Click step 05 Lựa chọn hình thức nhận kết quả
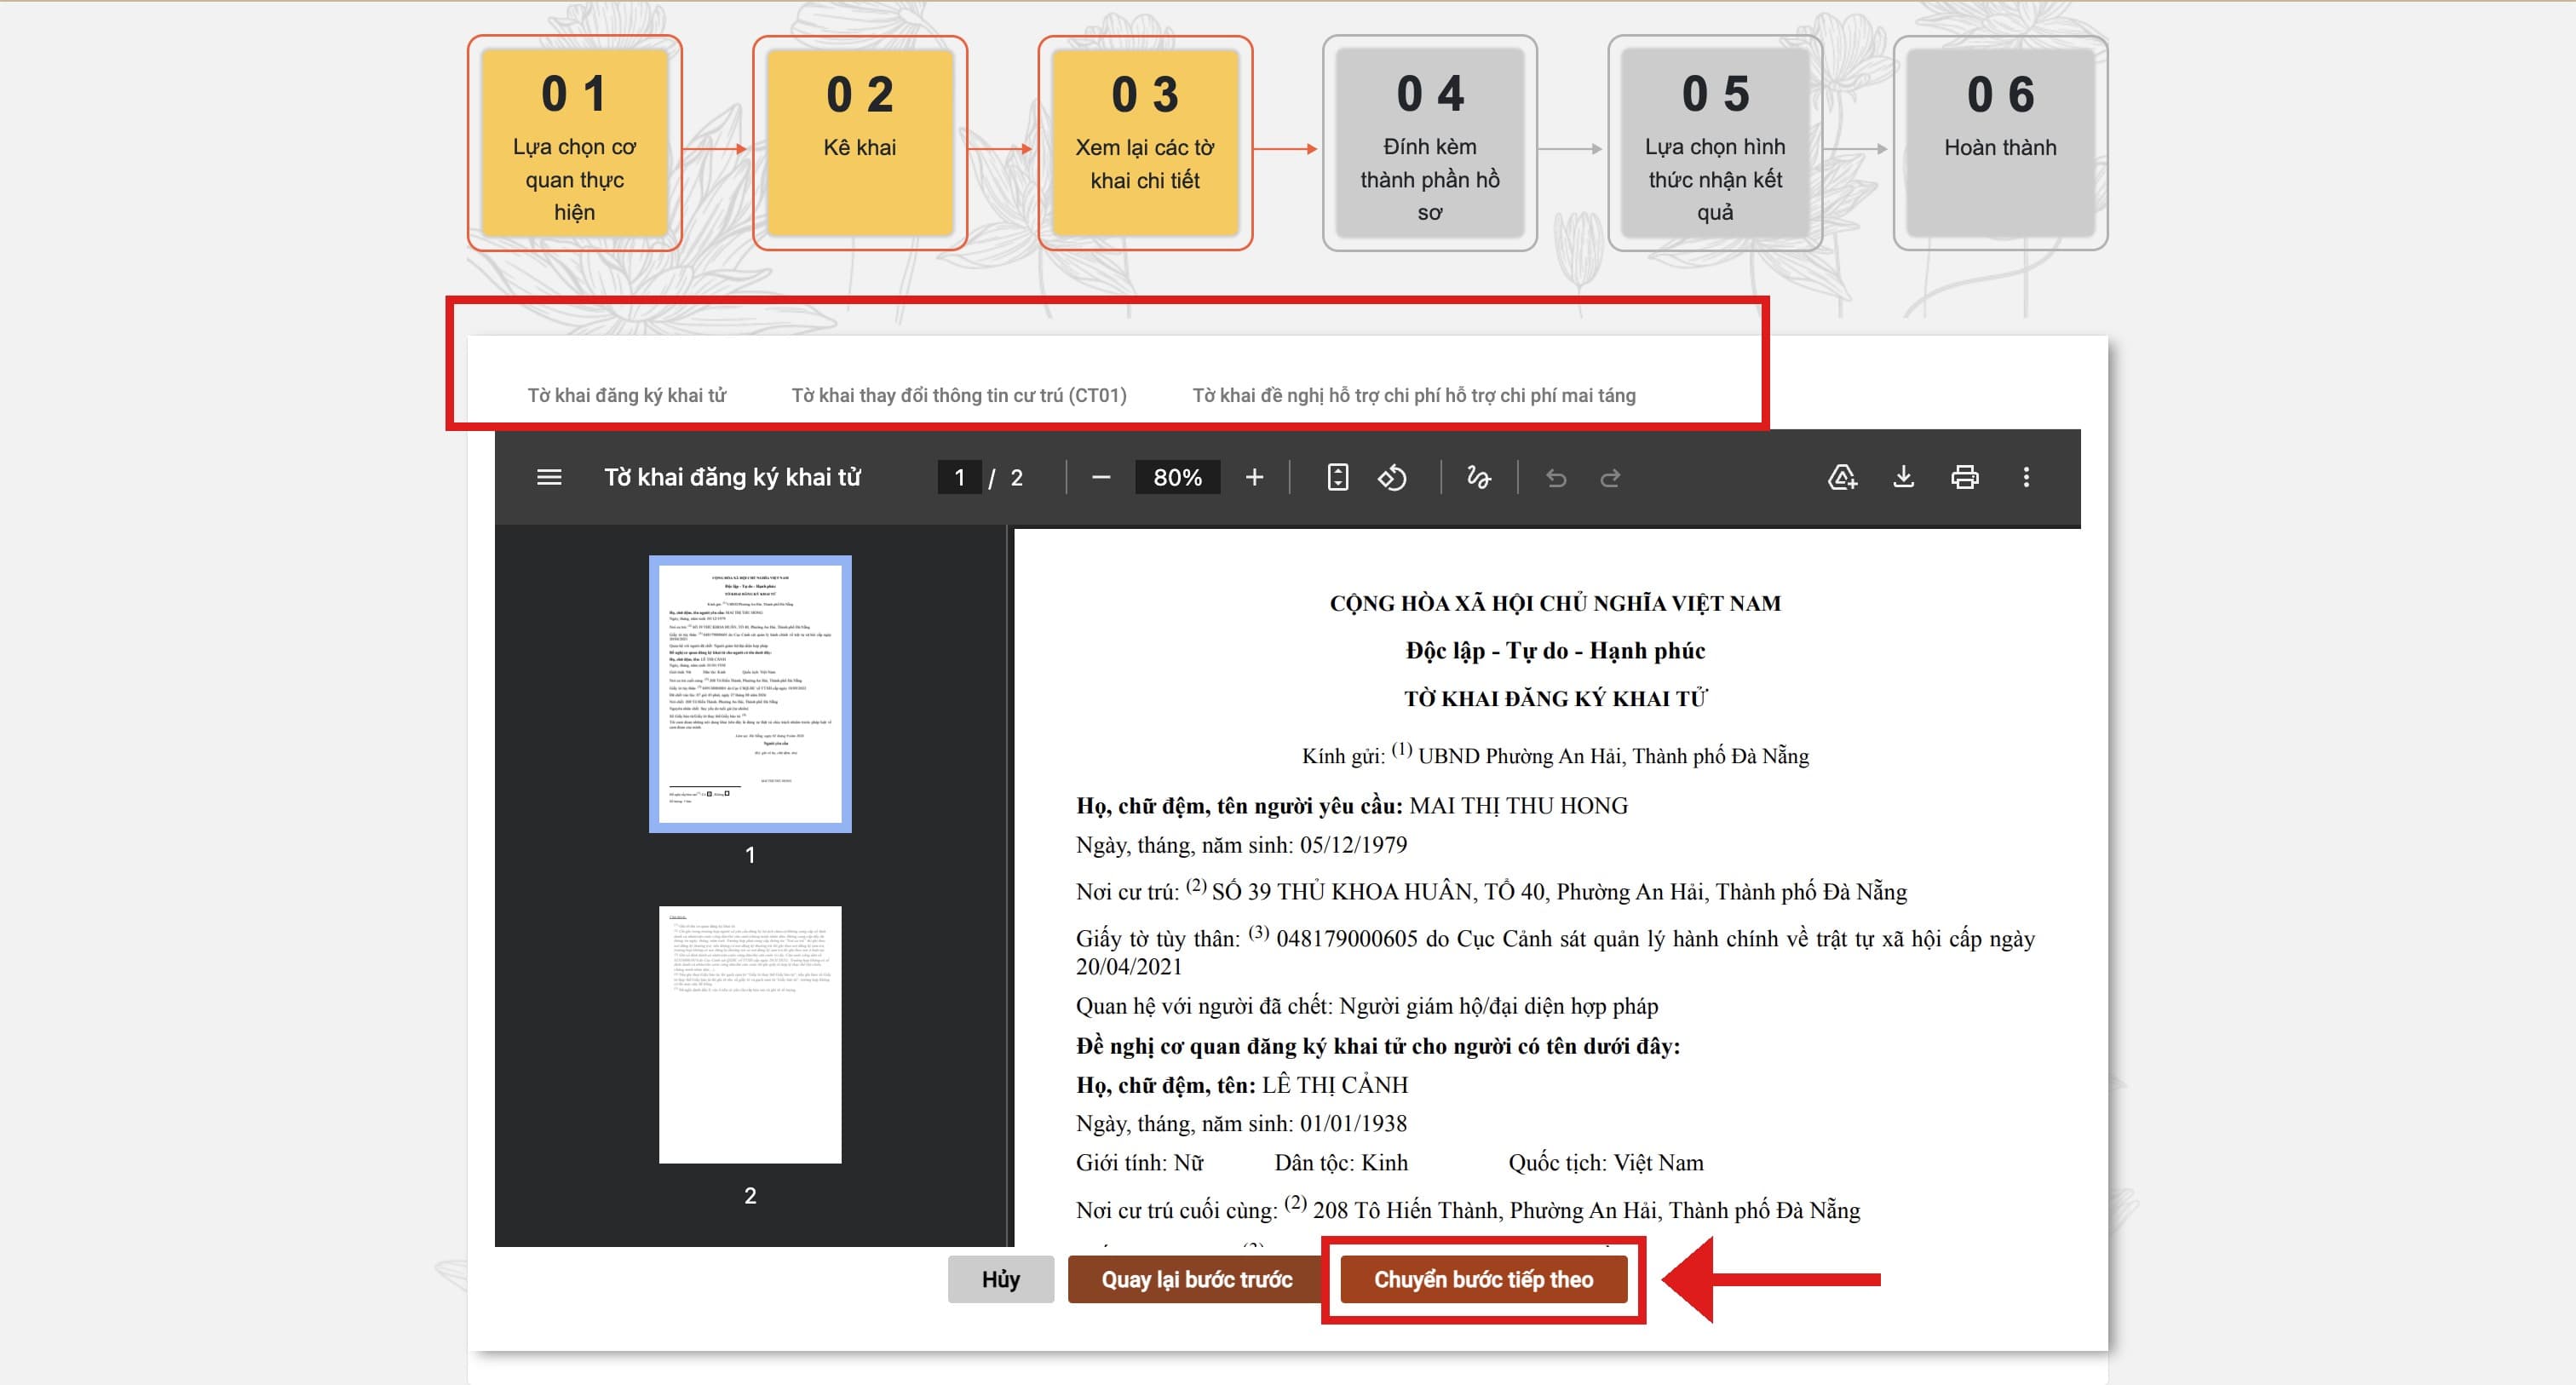The width and height of the screenshot is (2576, 1385). 1715,143
